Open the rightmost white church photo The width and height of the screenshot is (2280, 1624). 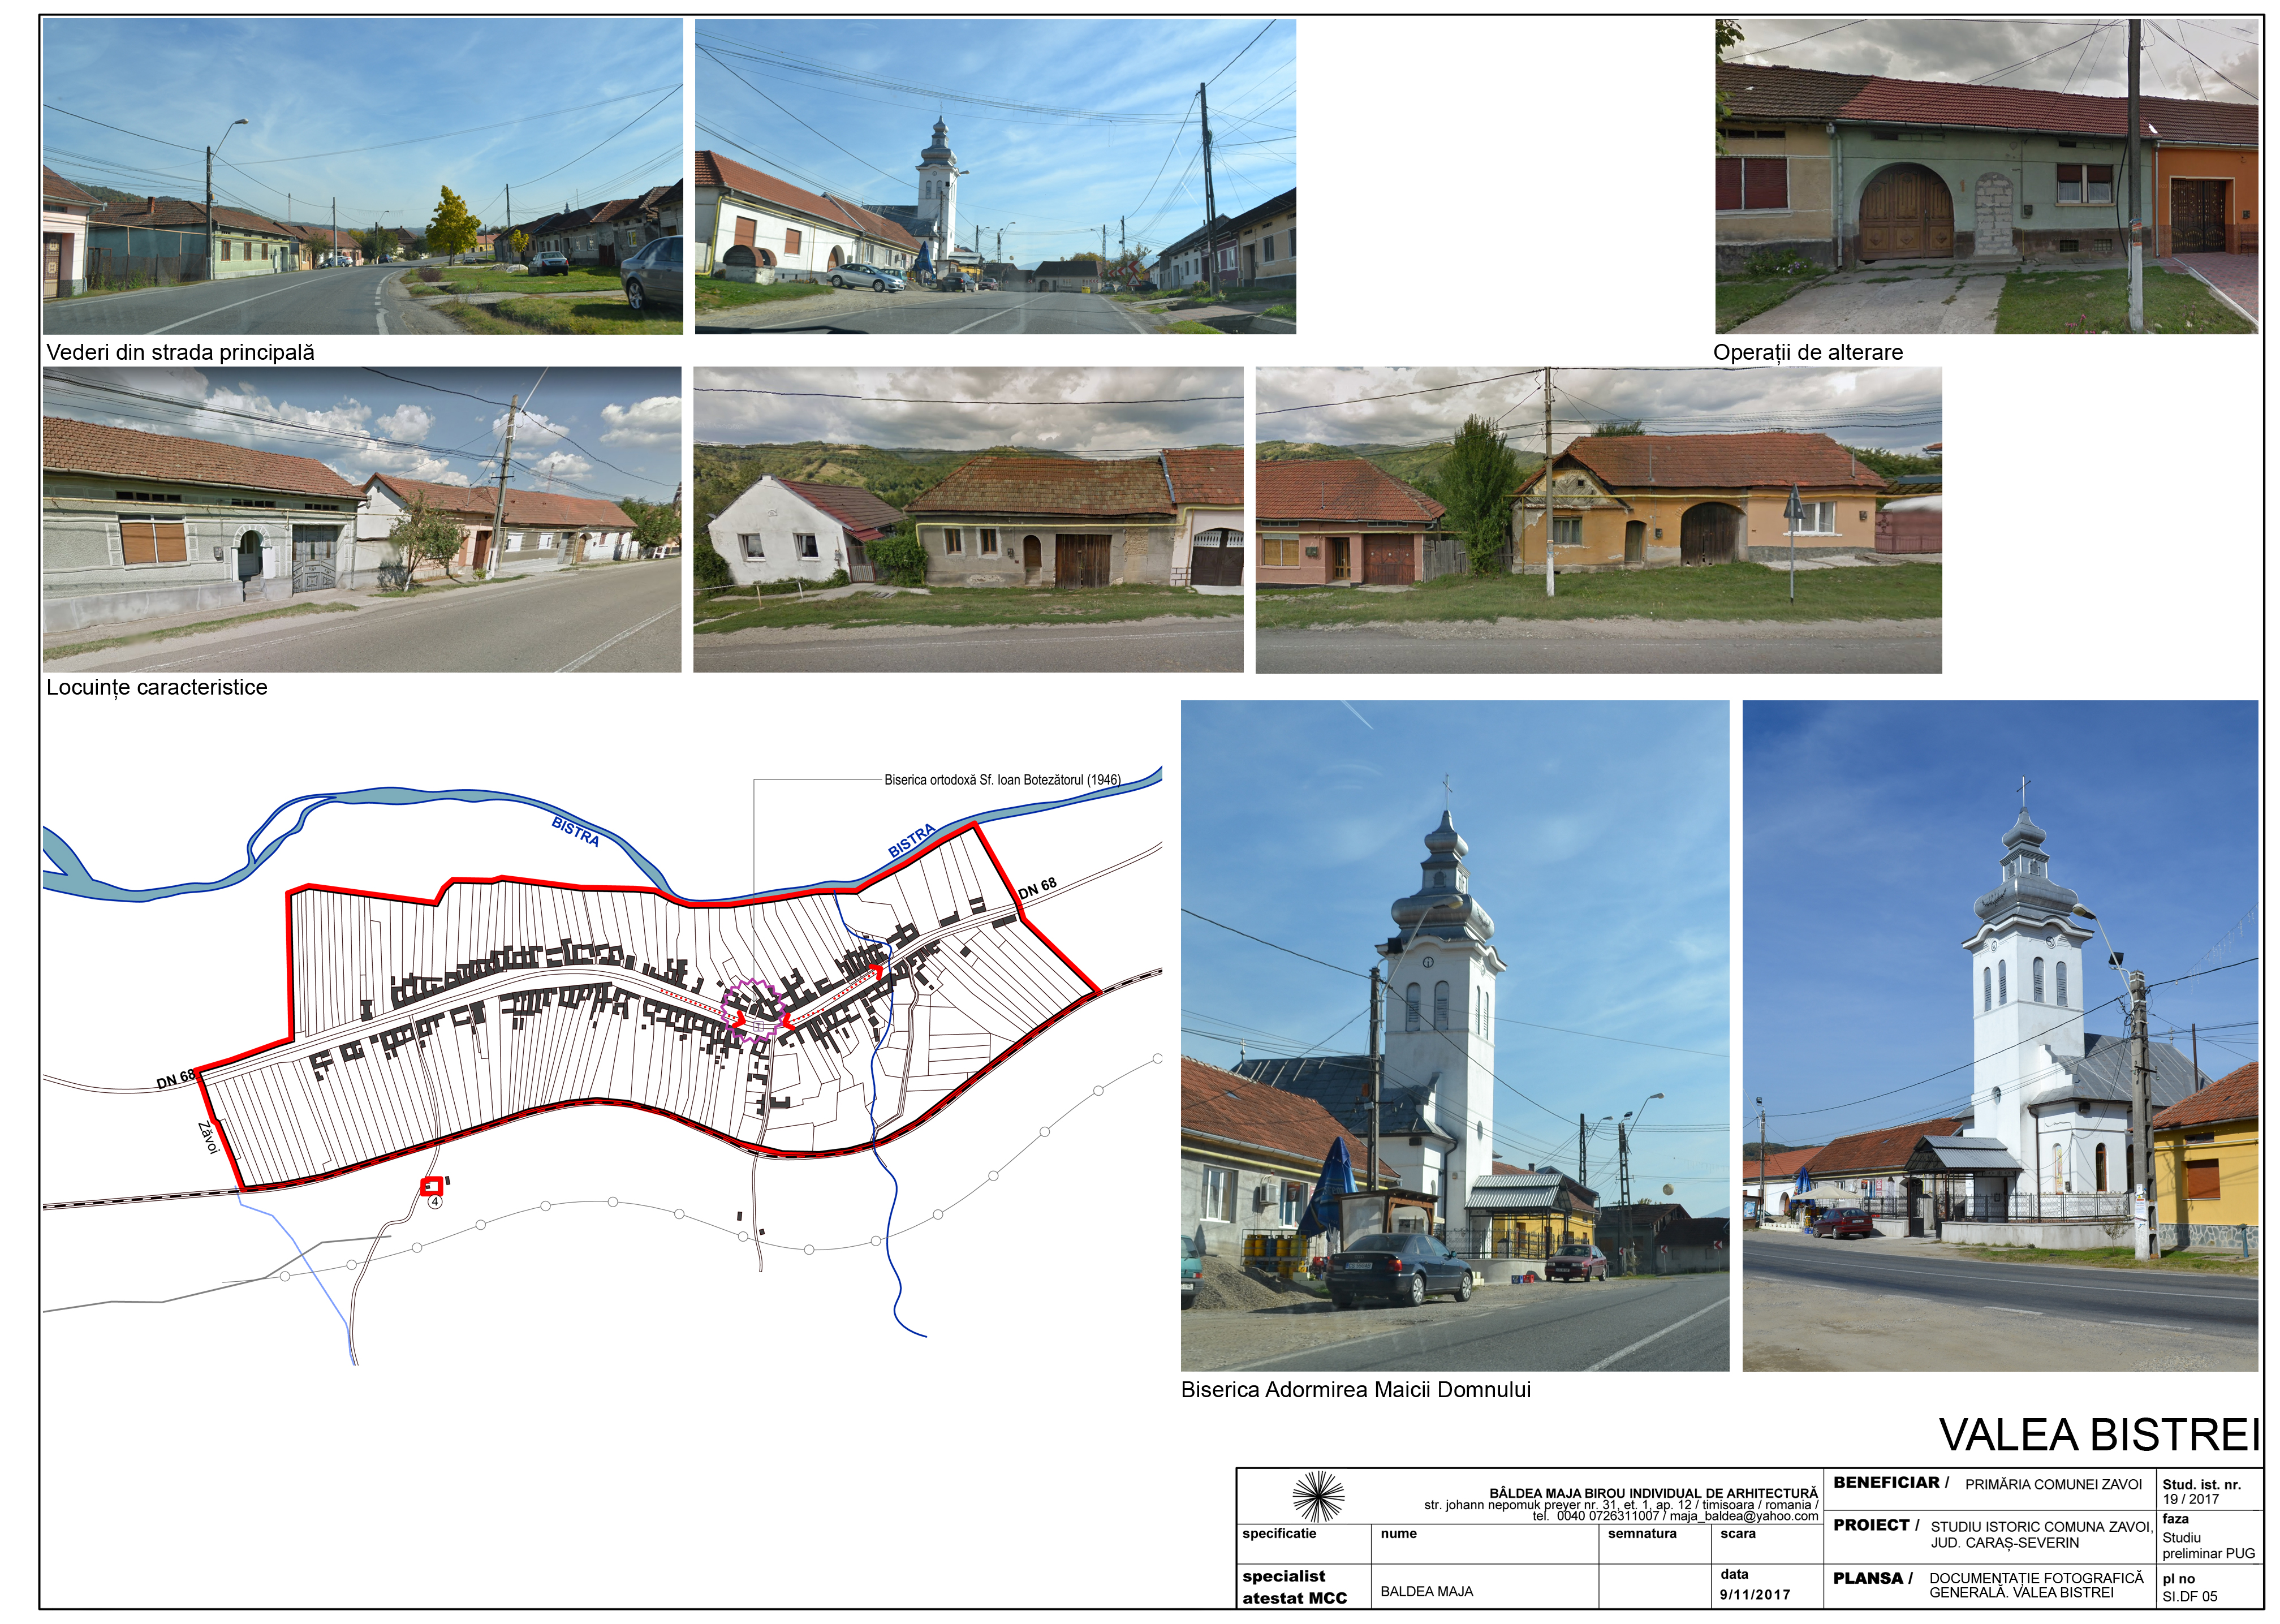[1999, 1035]
